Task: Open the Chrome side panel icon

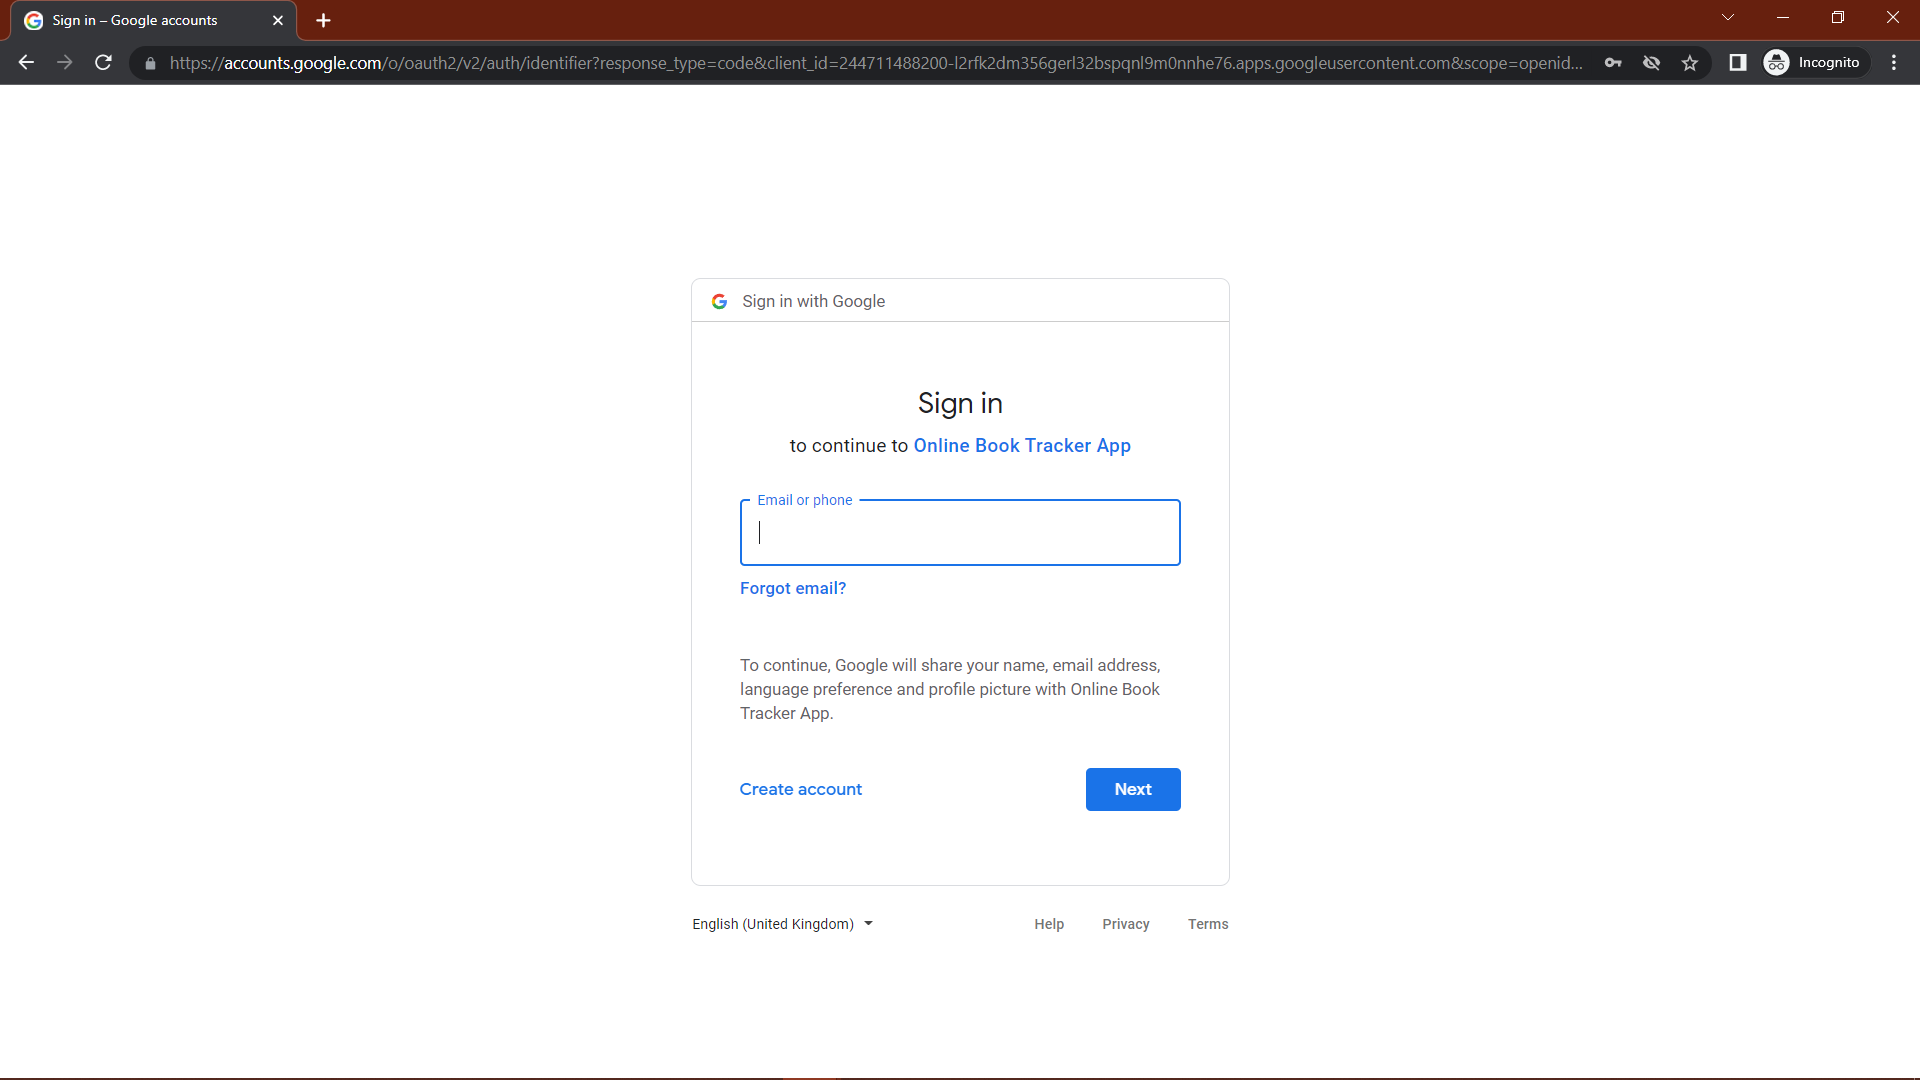Action: 1738,62
